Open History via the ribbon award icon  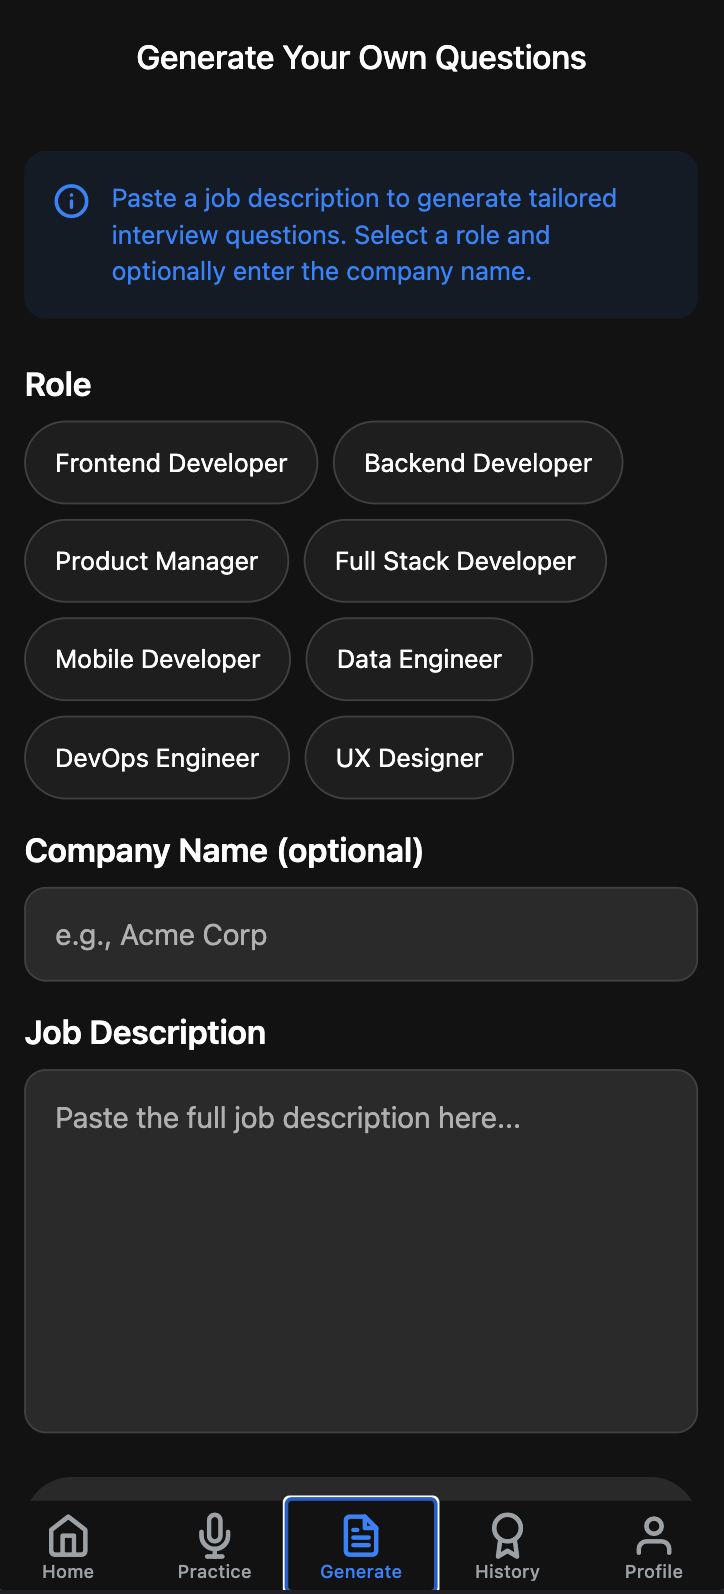[507, 1534]
